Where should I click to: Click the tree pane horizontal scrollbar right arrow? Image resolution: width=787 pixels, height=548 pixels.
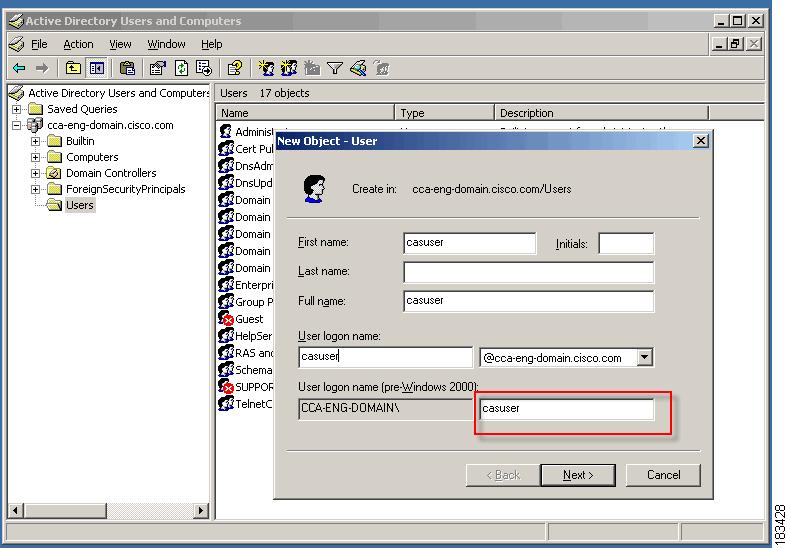click(201, 510)
